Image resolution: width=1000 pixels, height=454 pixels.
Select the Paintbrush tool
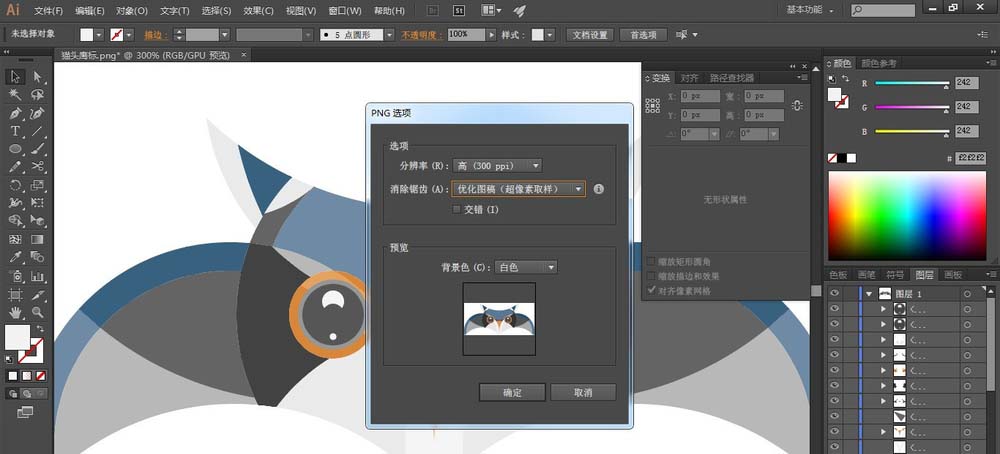(x=38, y=149)
